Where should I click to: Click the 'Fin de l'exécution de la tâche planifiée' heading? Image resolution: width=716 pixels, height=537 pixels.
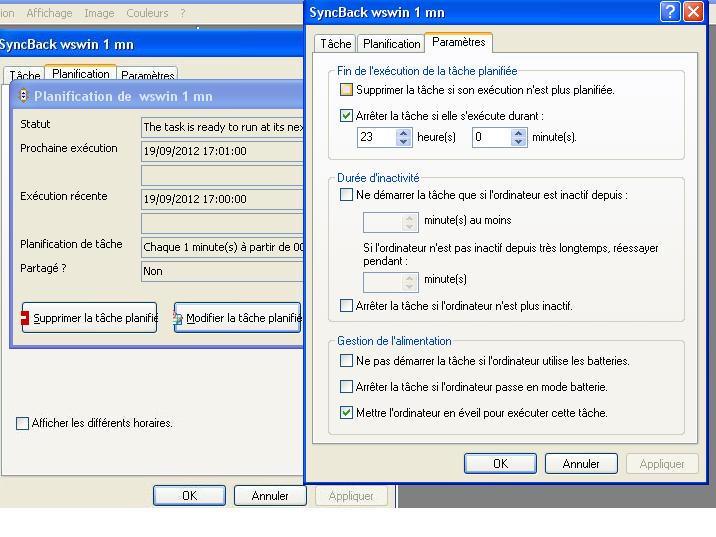click(x=427, y=71)
